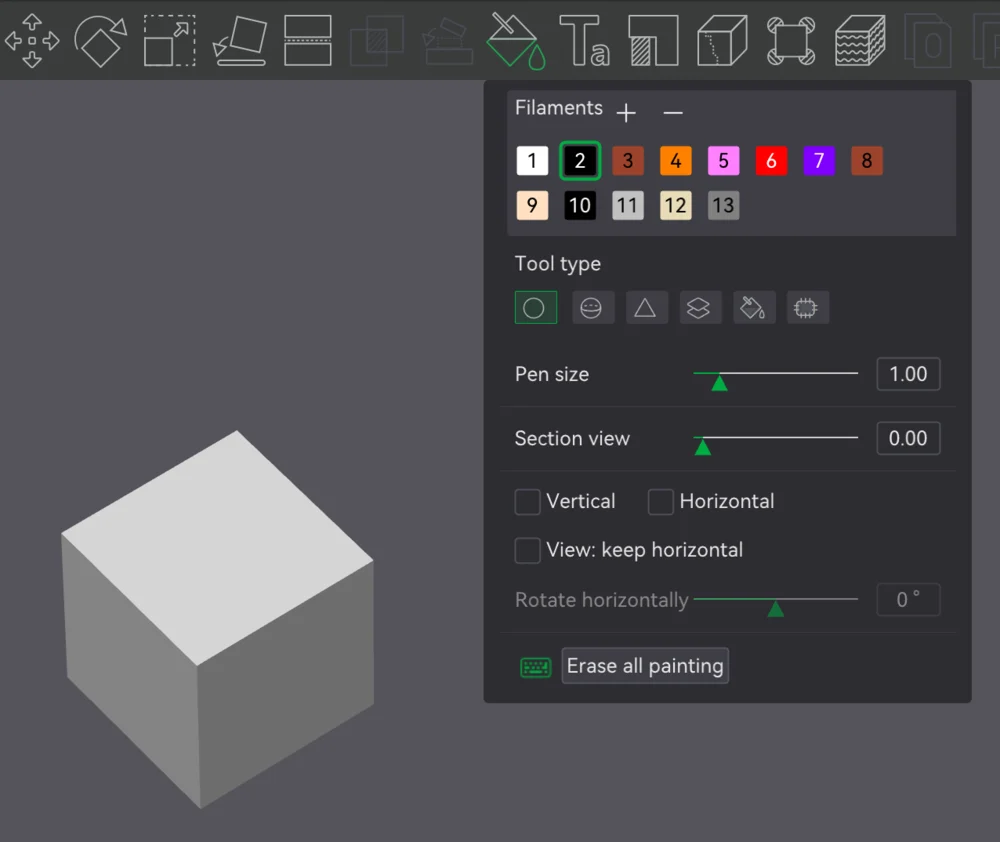Viewport: 1000px width, 842px height.
Task: Click the Section view value field
Action: point(908,438)
